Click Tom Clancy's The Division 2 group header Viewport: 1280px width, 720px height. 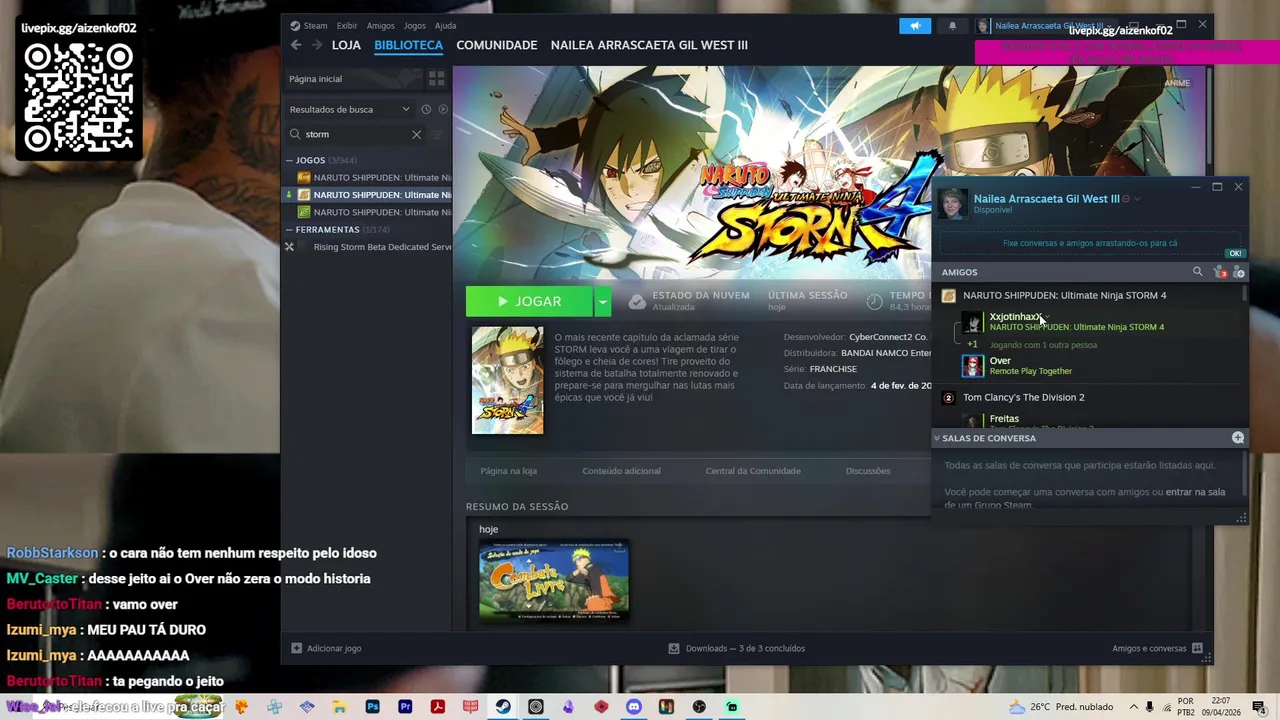coord(1023,398)
